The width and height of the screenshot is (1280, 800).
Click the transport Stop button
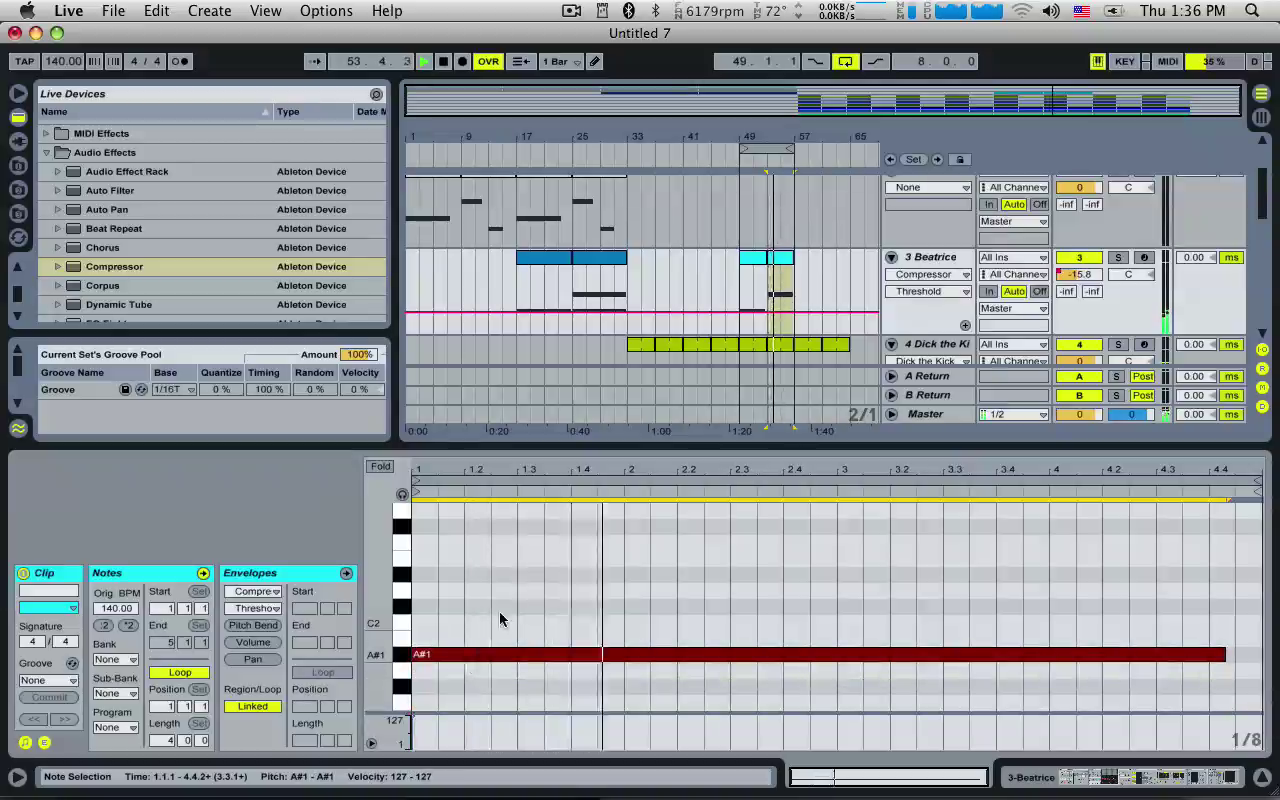443,61
